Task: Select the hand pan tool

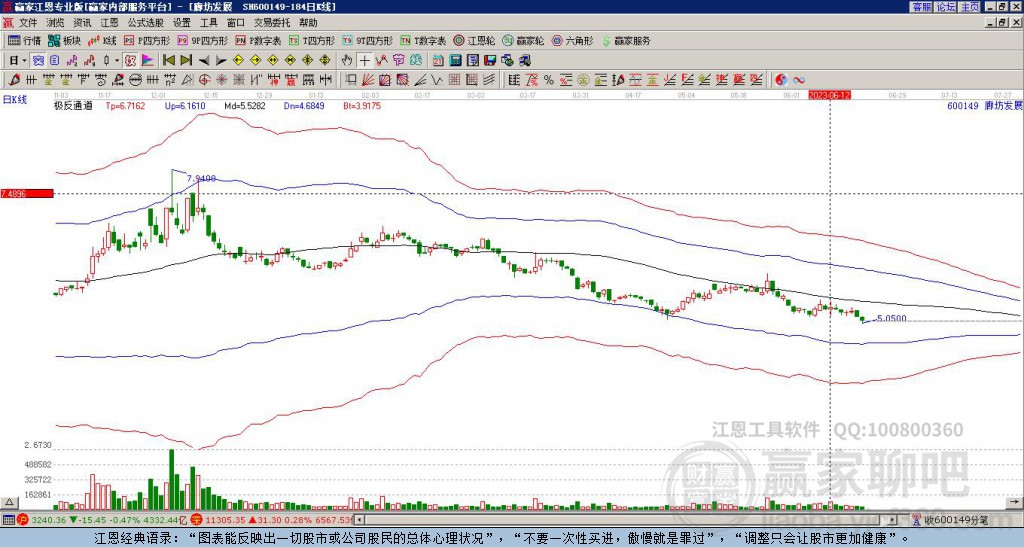Action: (x=347, y=61)
